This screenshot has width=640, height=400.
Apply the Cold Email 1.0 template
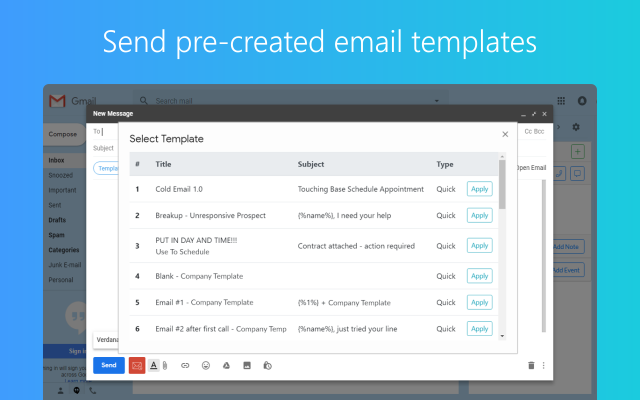pyautogui.click(x=479, y=189)
